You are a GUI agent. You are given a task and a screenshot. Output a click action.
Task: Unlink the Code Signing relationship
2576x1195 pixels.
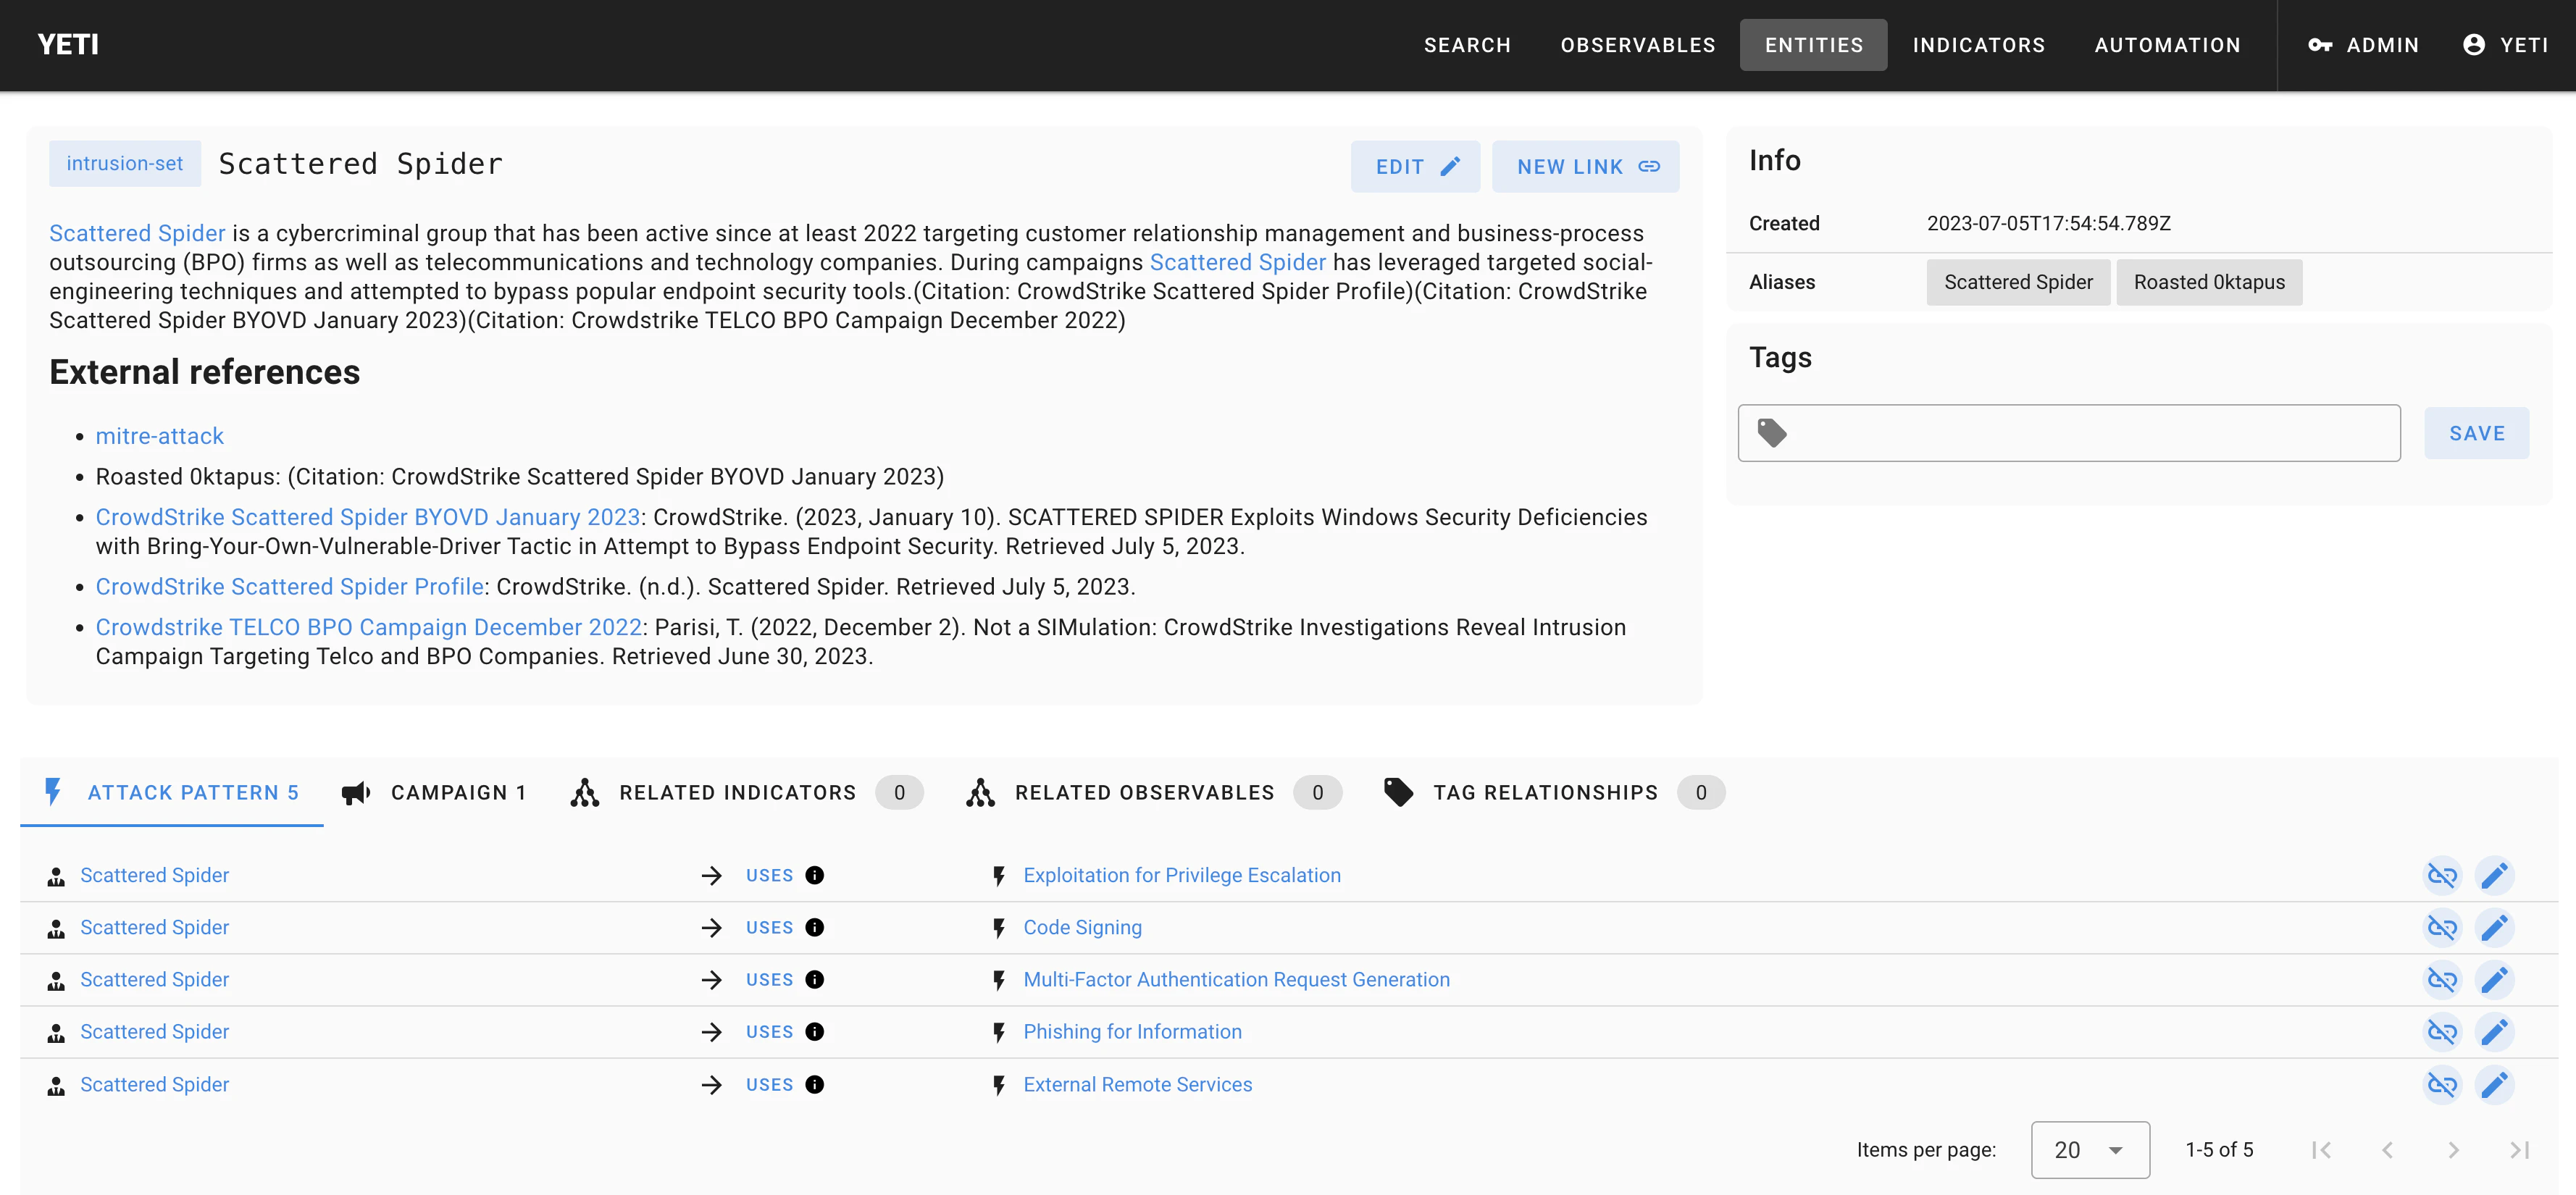coord(2441,927)
